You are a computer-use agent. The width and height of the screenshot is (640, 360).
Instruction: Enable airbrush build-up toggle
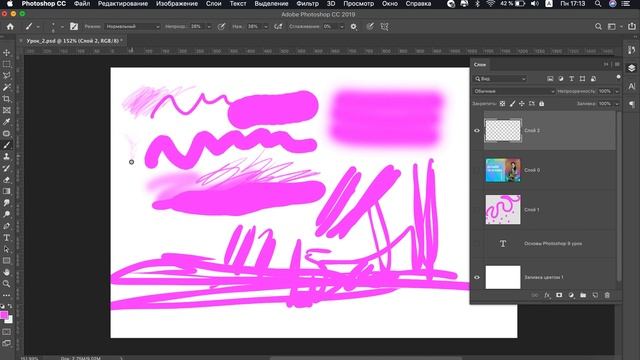pos(278,27)
